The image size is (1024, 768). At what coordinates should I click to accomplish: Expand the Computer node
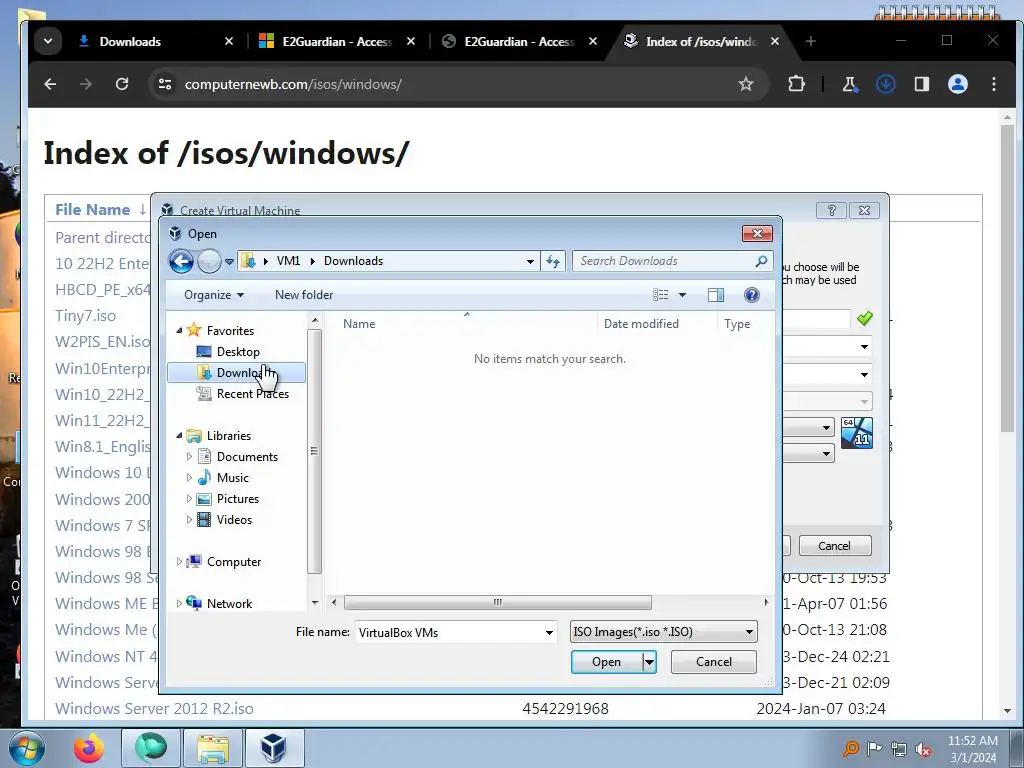(180, 562)
